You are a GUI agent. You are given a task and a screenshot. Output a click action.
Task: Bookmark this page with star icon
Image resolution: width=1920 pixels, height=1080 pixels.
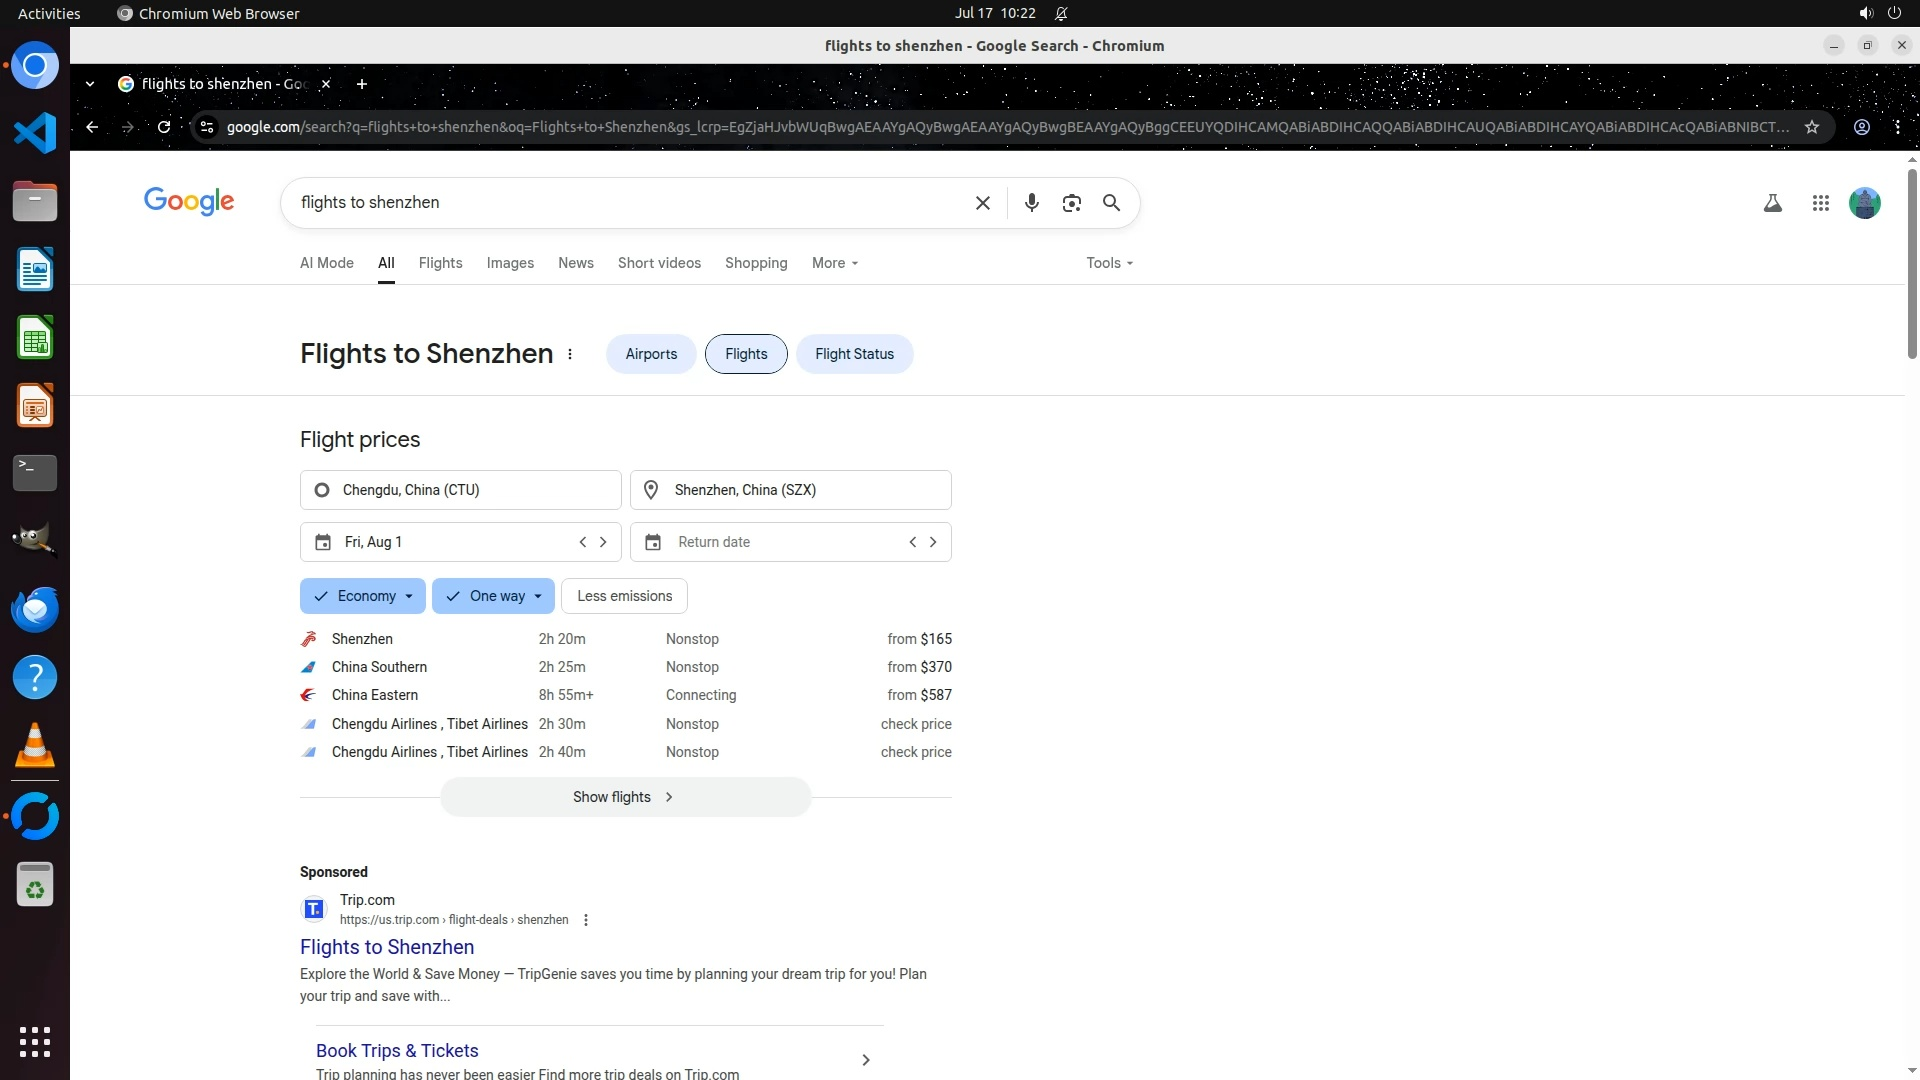(x=1811, y=127)
